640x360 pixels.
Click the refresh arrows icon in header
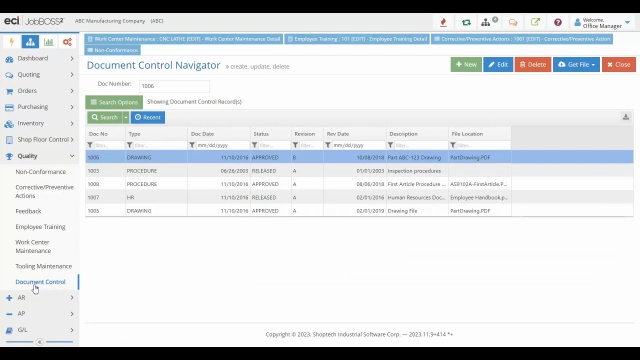[x=466, y=22]
